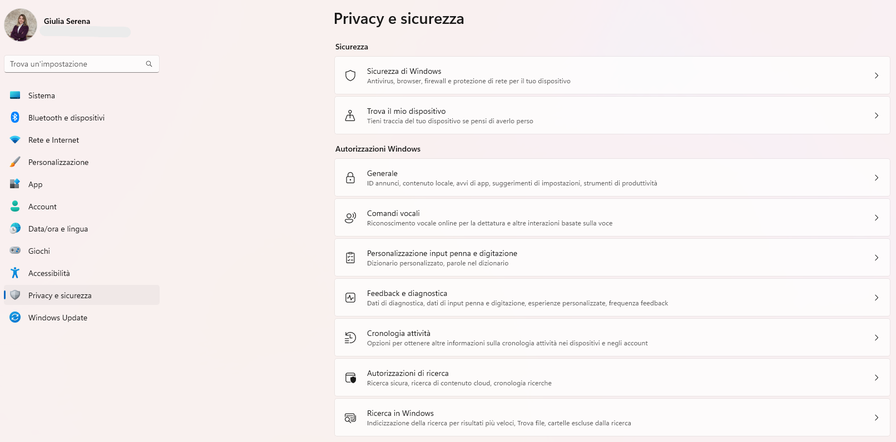Select Bluetooth e dispositivi in sidebar
Viewport: 896px width, 442px height.
point(66,118)
